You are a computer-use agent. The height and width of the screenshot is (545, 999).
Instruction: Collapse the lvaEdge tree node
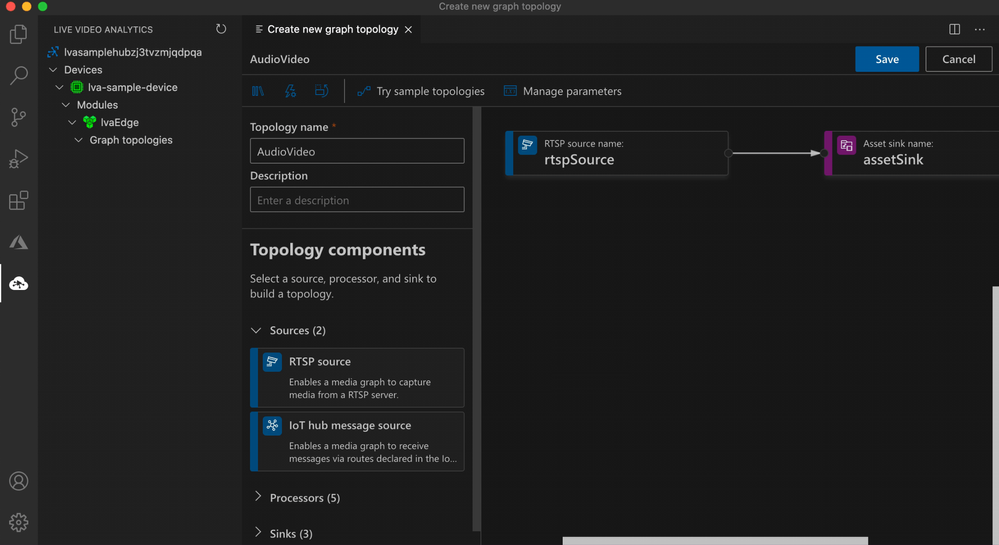tap(72, 122)
